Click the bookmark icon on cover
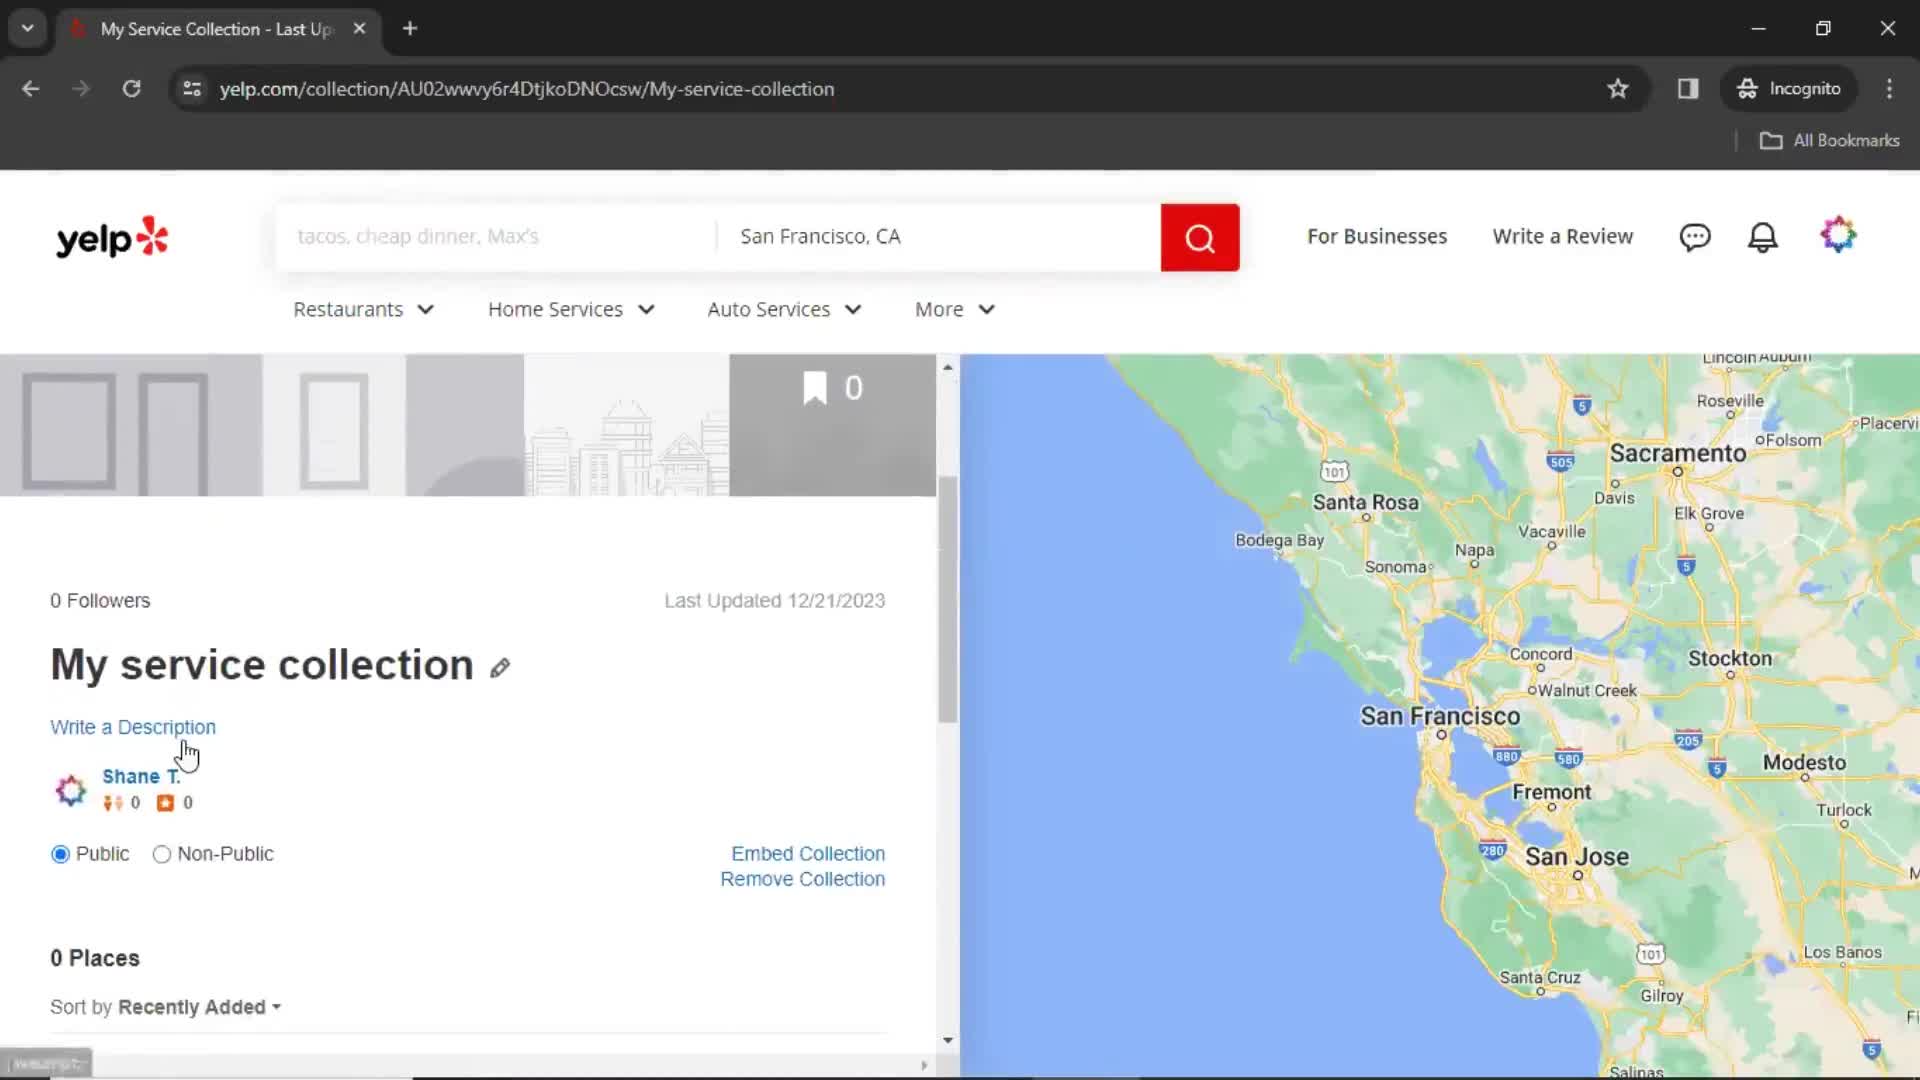1920x1080 pixels. (x=815, y=388)
